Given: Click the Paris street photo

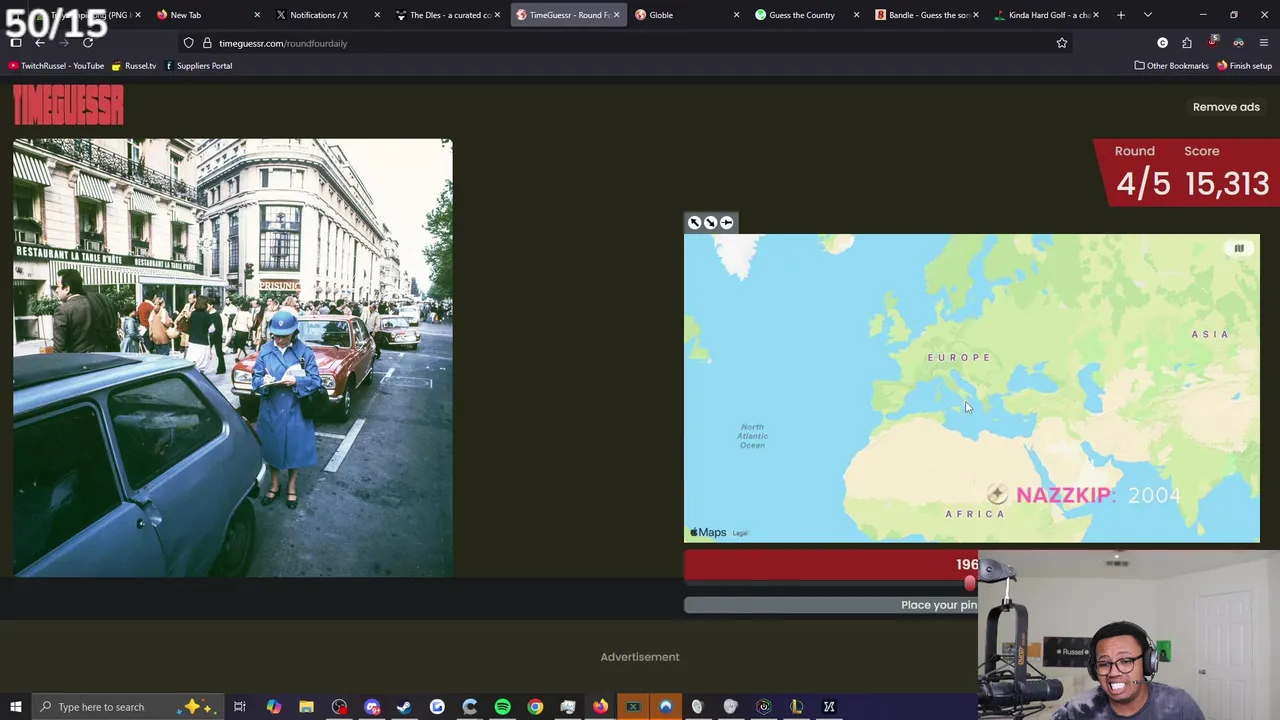Looking at the screenshot, I should [x=232, y=358].
